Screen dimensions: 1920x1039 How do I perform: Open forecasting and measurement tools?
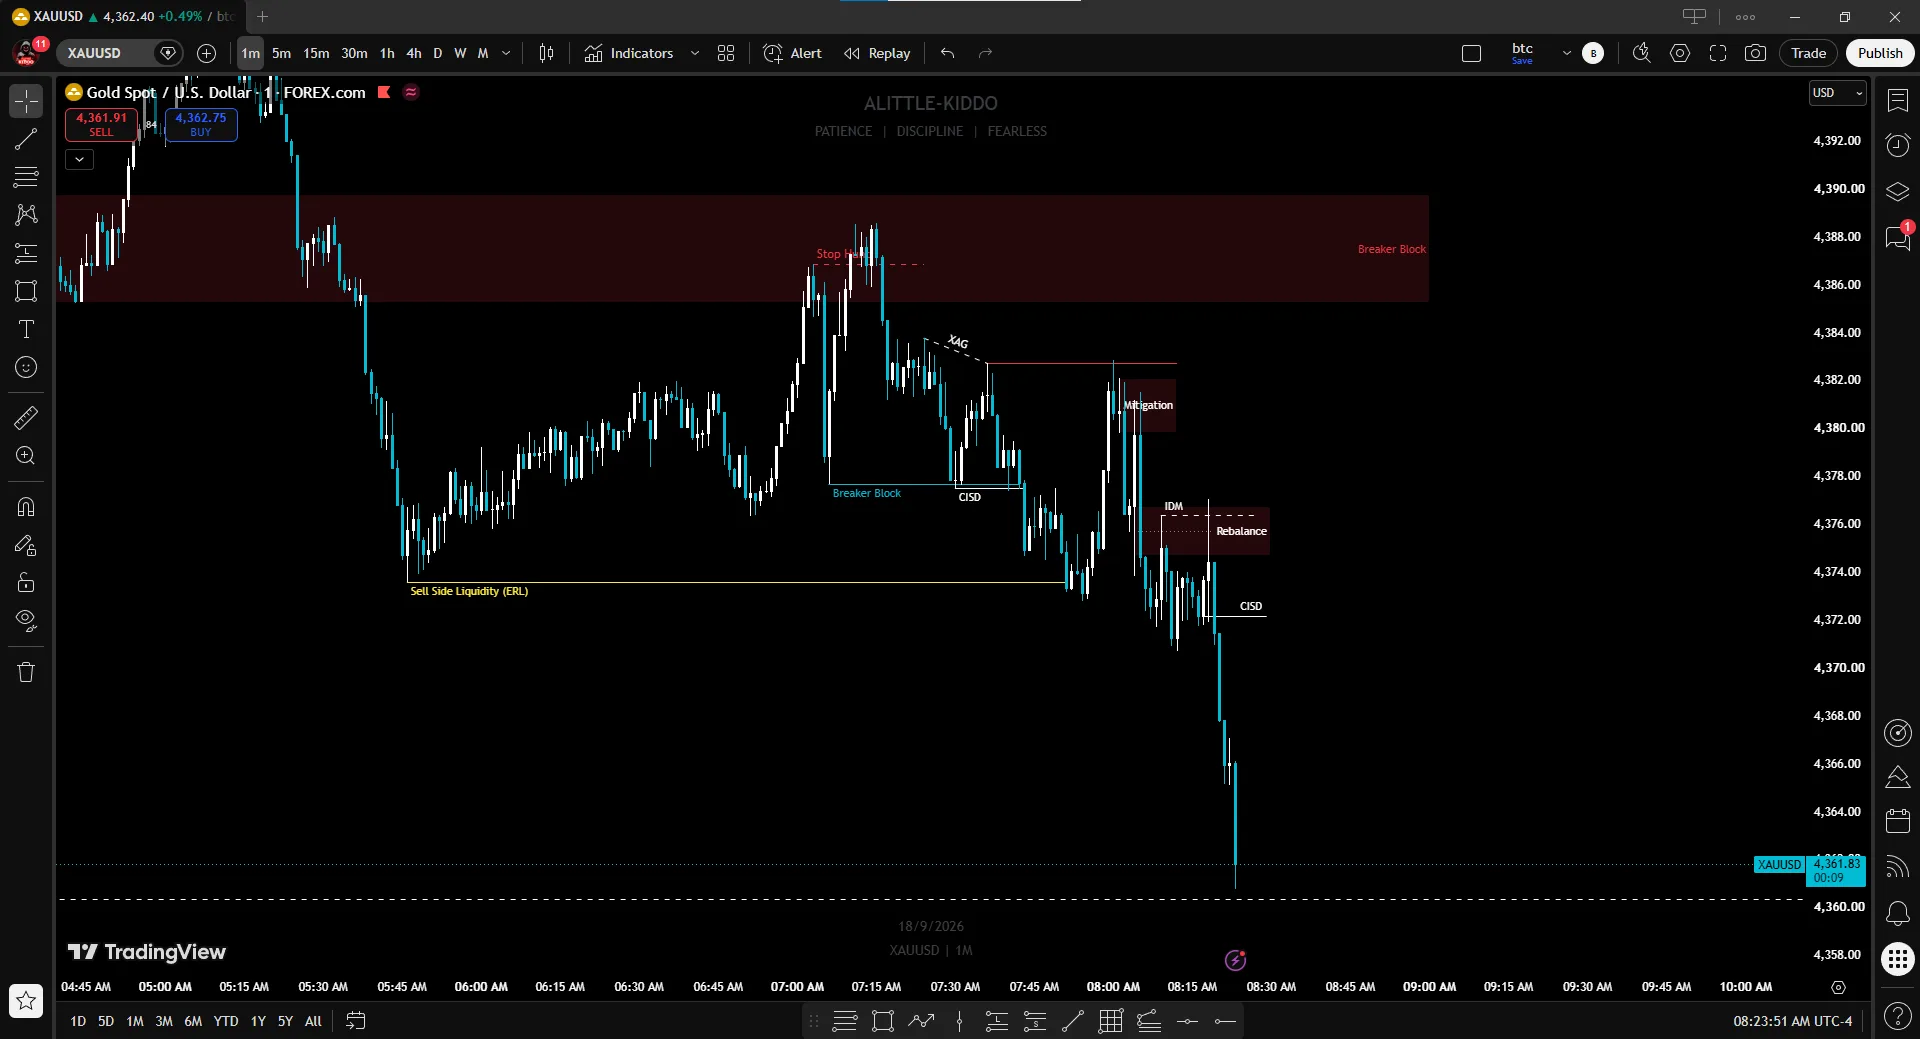[26, 253]
